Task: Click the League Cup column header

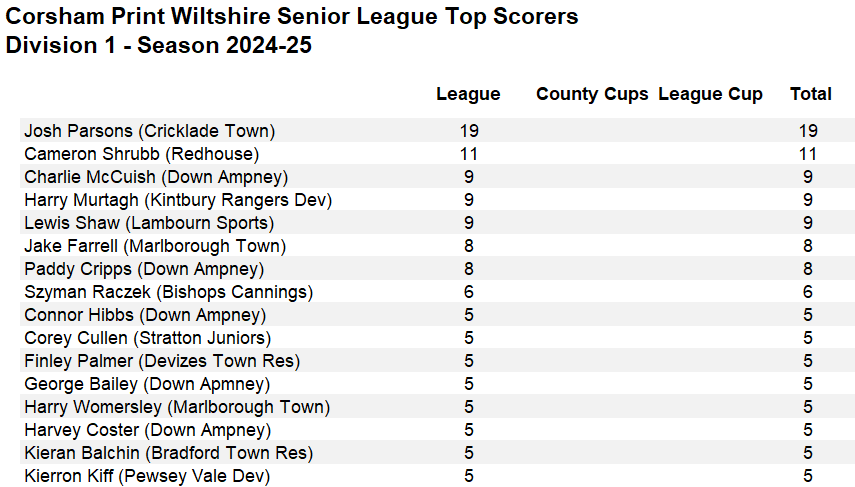Action: coord(710,94)
